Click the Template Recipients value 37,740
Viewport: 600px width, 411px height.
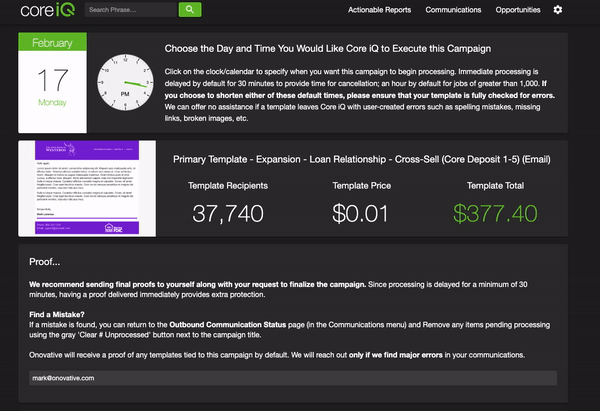point(228,213)
